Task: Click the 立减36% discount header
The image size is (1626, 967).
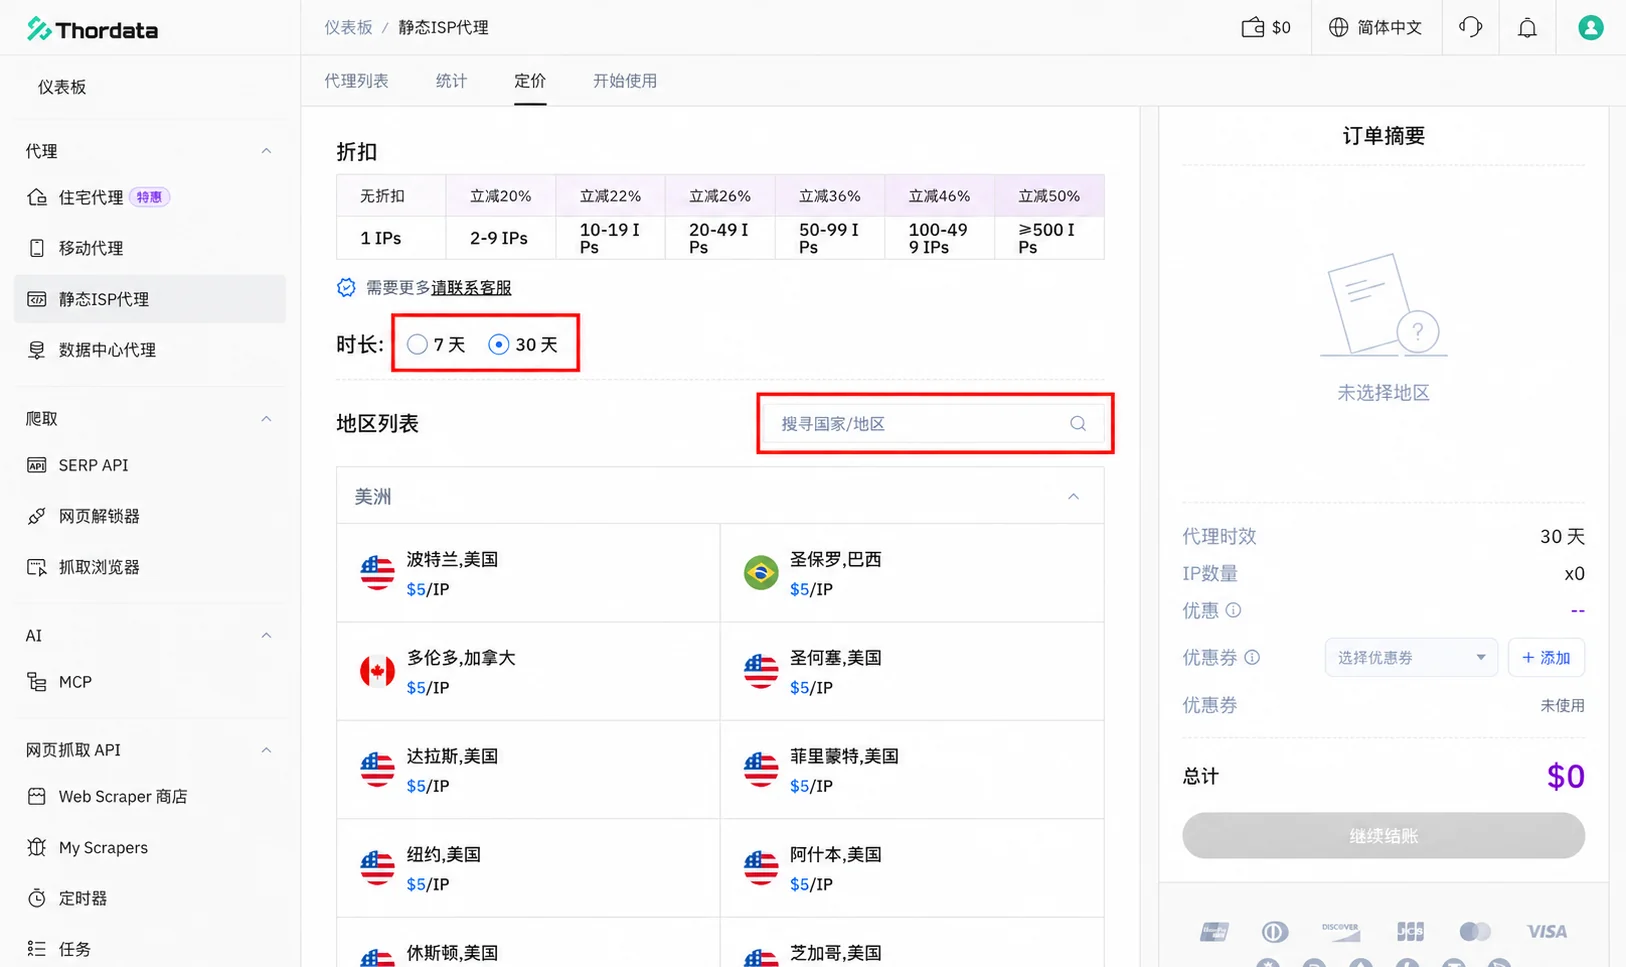Action: (830, 196)
